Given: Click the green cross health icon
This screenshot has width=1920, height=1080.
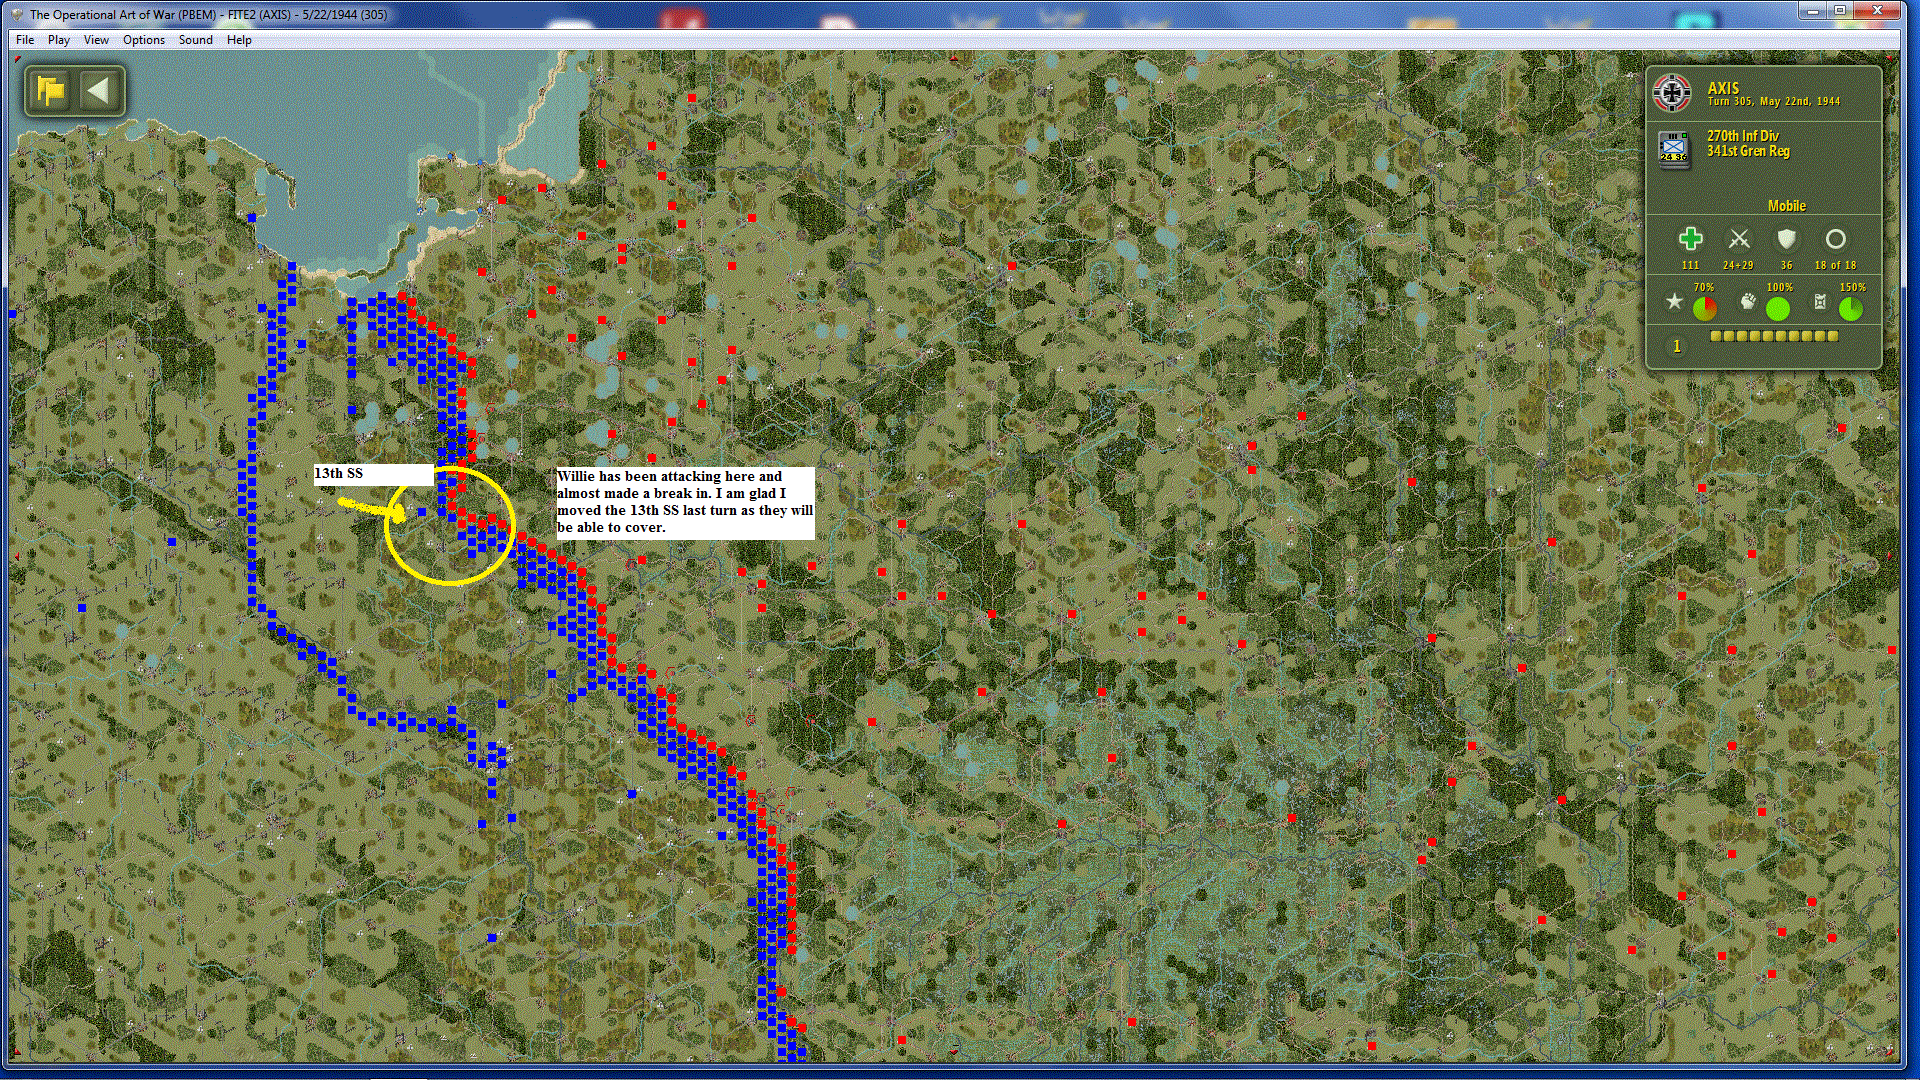Looking at the screenshot, I should 1690,239.
